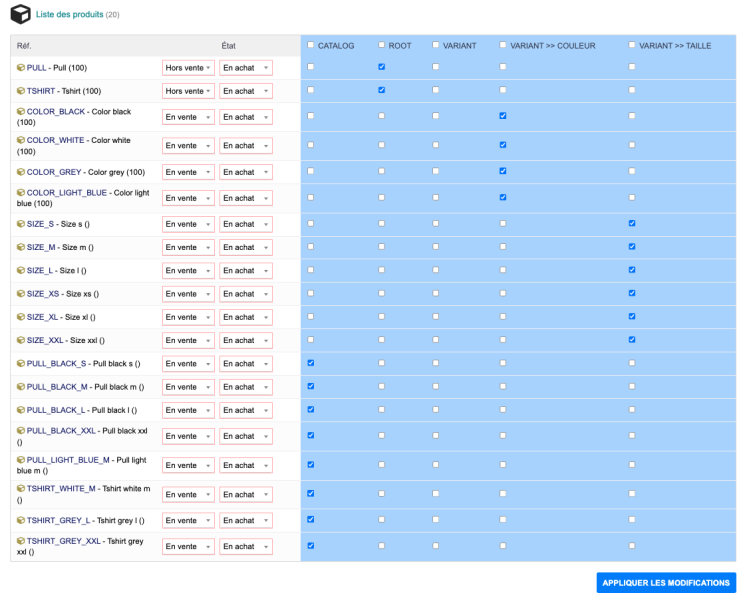Click the cube icon next to PULL_BLACK_M
Screen dimensions: 745x599
tap(20, 387)
